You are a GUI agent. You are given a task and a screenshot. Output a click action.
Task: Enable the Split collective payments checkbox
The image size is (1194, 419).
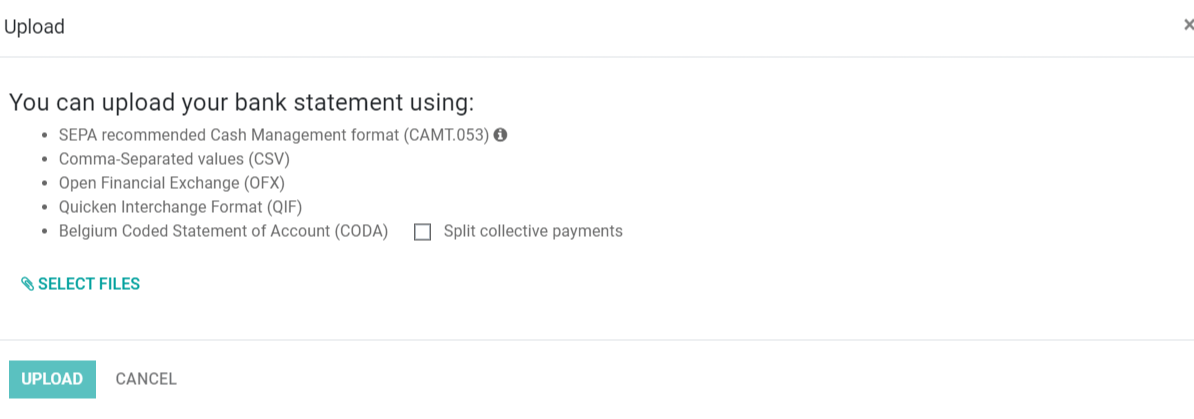423,232
